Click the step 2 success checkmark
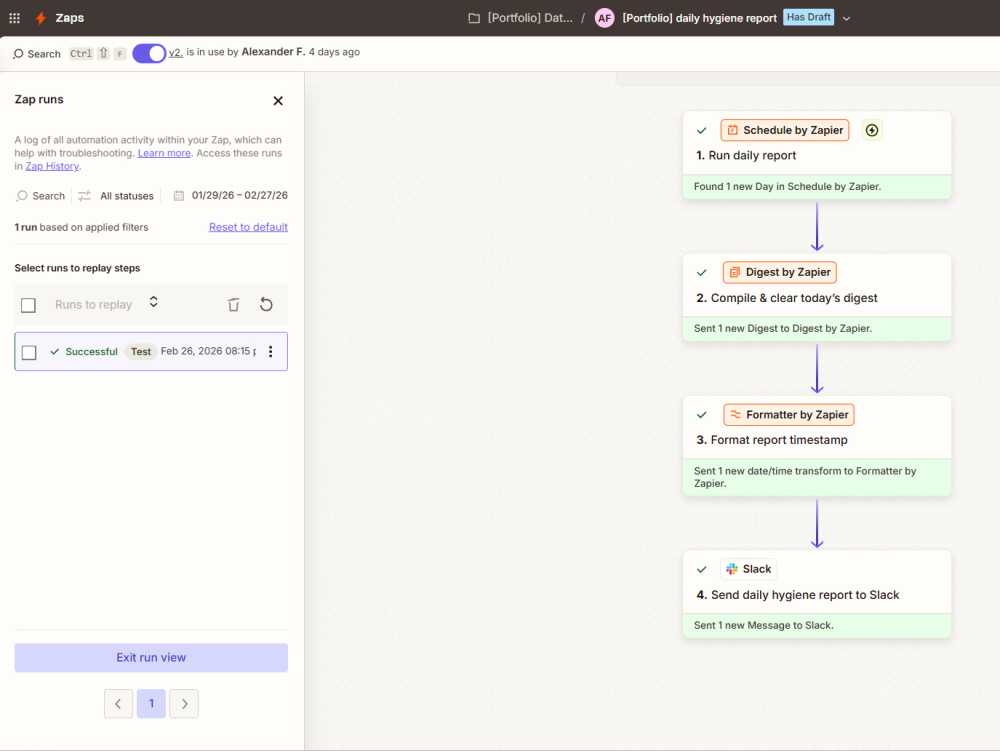1000x751 pixels. [x=702, y=273]
